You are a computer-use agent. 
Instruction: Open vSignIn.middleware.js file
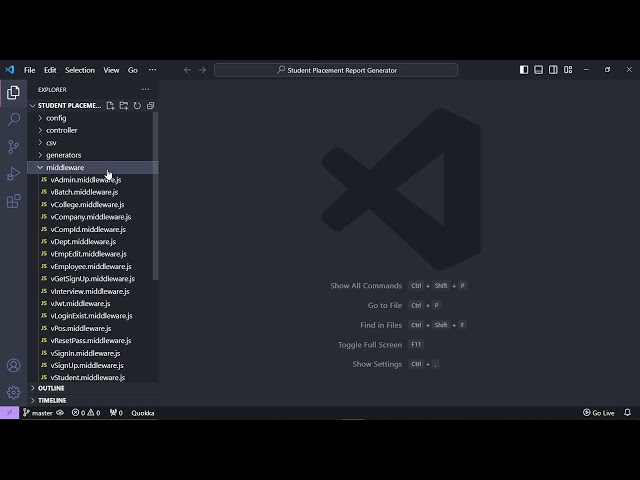[93, 353]
